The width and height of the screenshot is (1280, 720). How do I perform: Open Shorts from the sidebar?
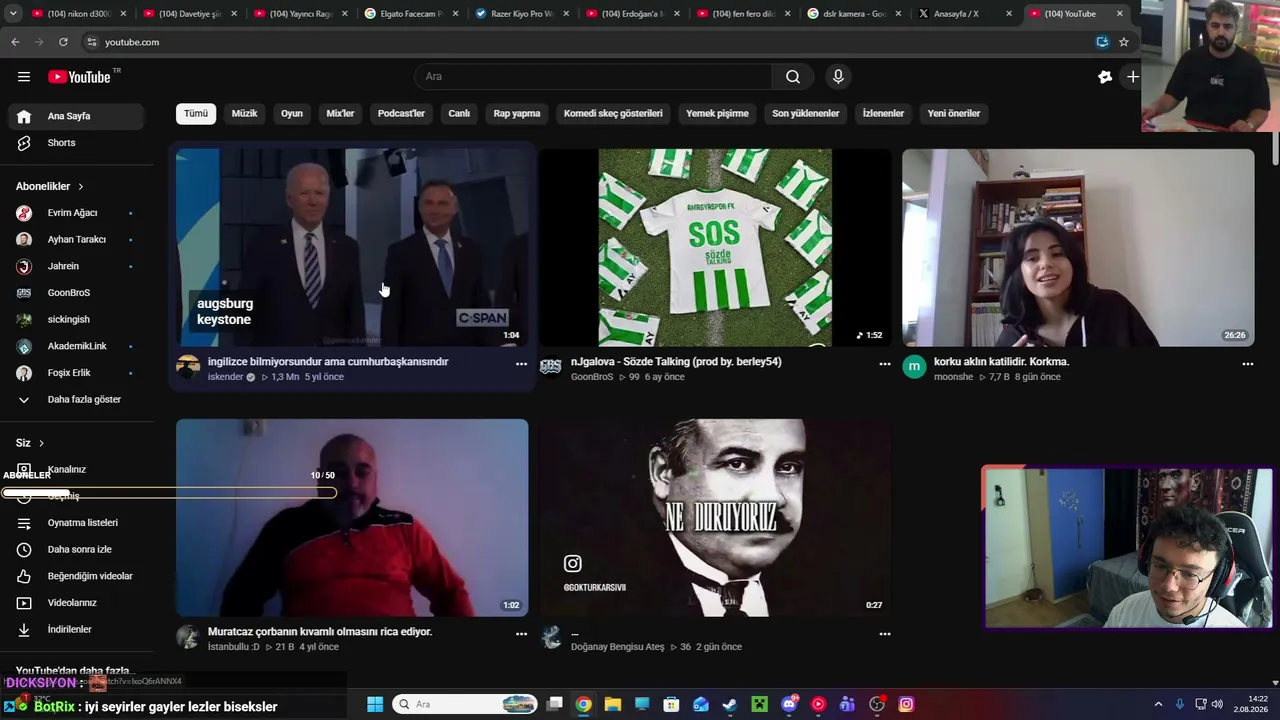(78, 143)
